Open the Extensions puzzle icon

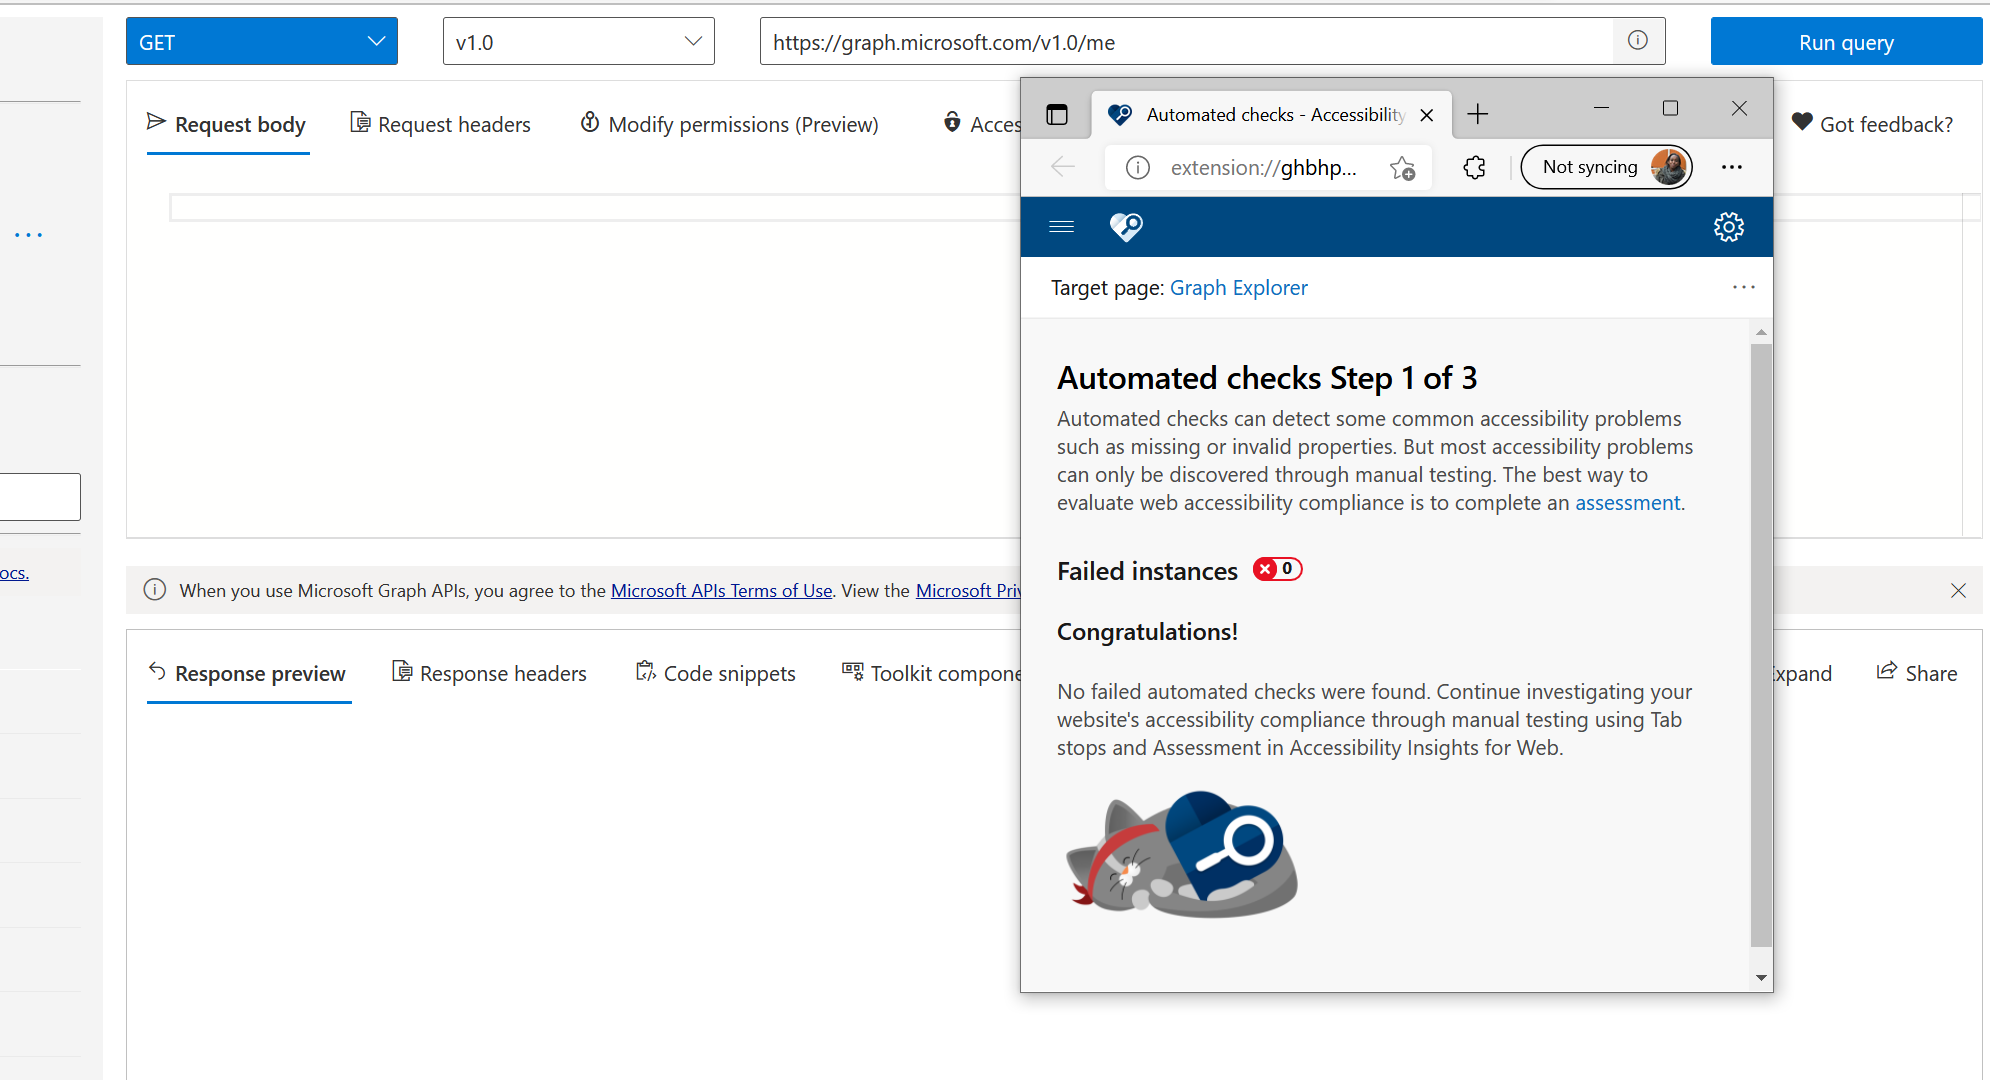coord(1474,167)
